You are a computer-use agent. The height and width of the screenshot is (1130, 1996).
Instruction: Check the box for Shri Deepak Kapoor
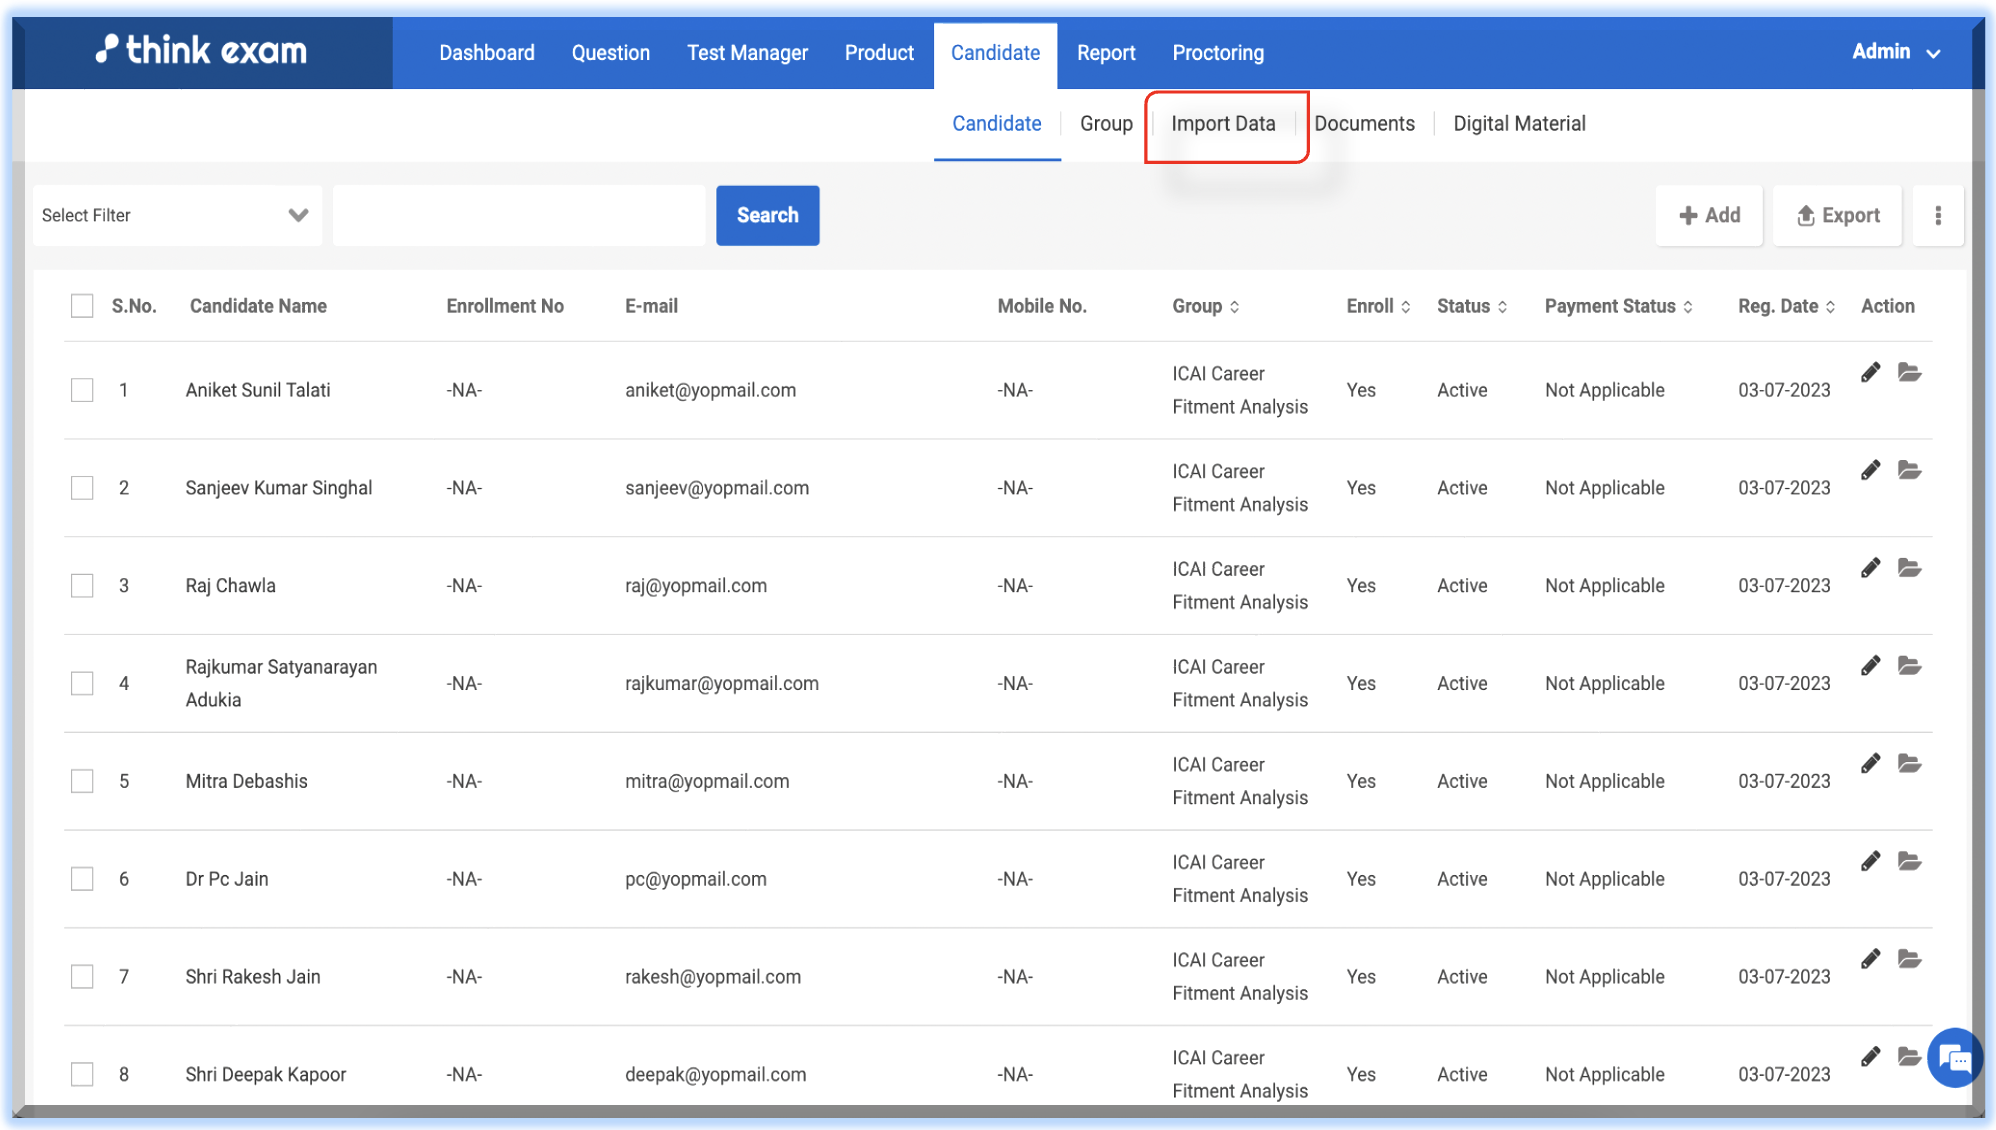[82, 1074]
